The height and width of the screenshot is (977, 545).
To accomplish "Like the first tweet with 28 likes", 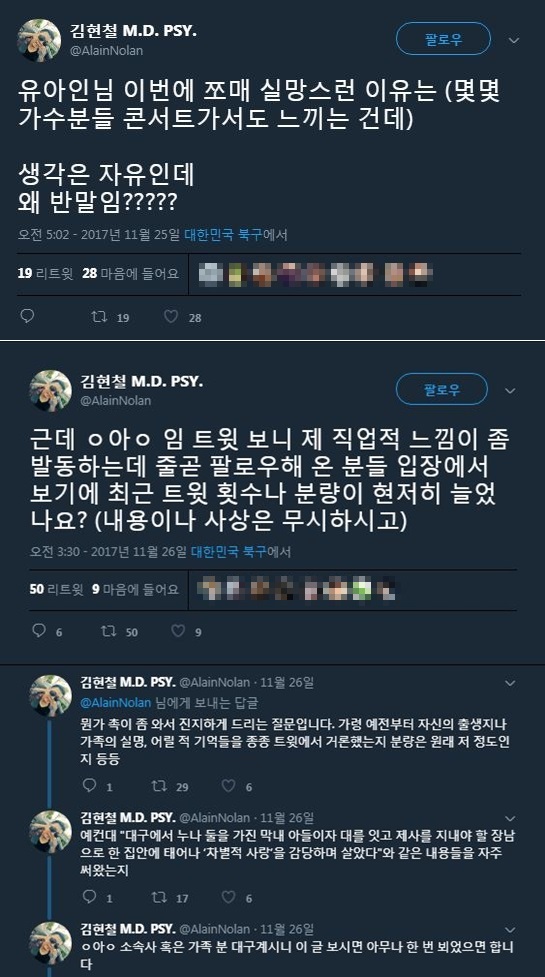I will (x=171, y=317).
